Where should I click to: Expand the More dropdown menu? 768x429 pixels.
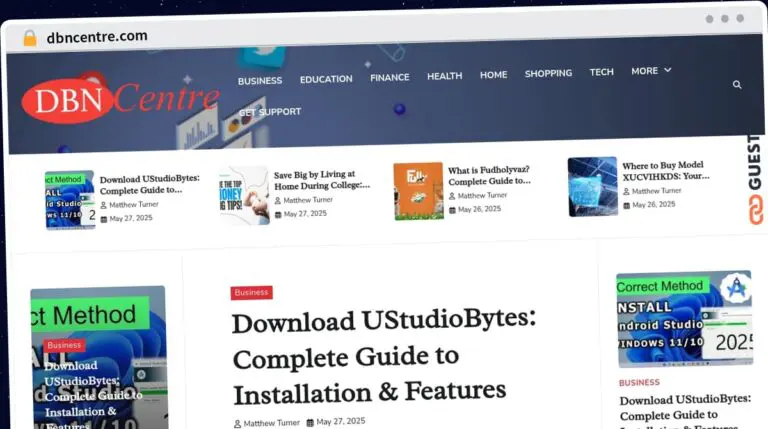pyautogui.click(x=651, y=71)
